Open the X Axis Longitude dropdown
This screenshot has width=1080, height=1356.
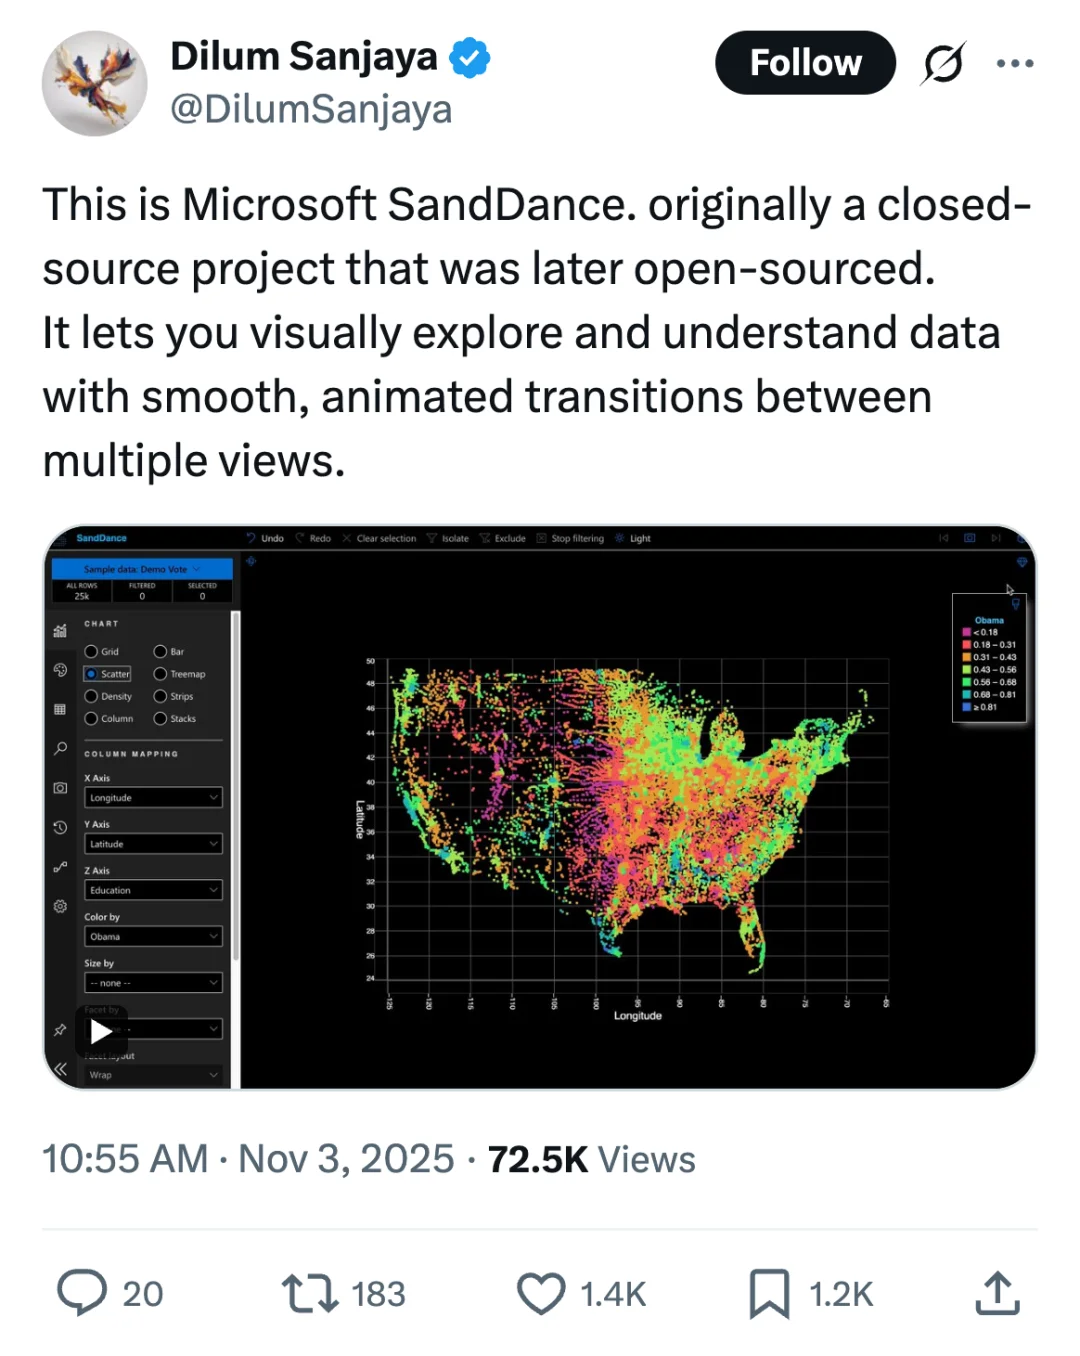[153, 798]
